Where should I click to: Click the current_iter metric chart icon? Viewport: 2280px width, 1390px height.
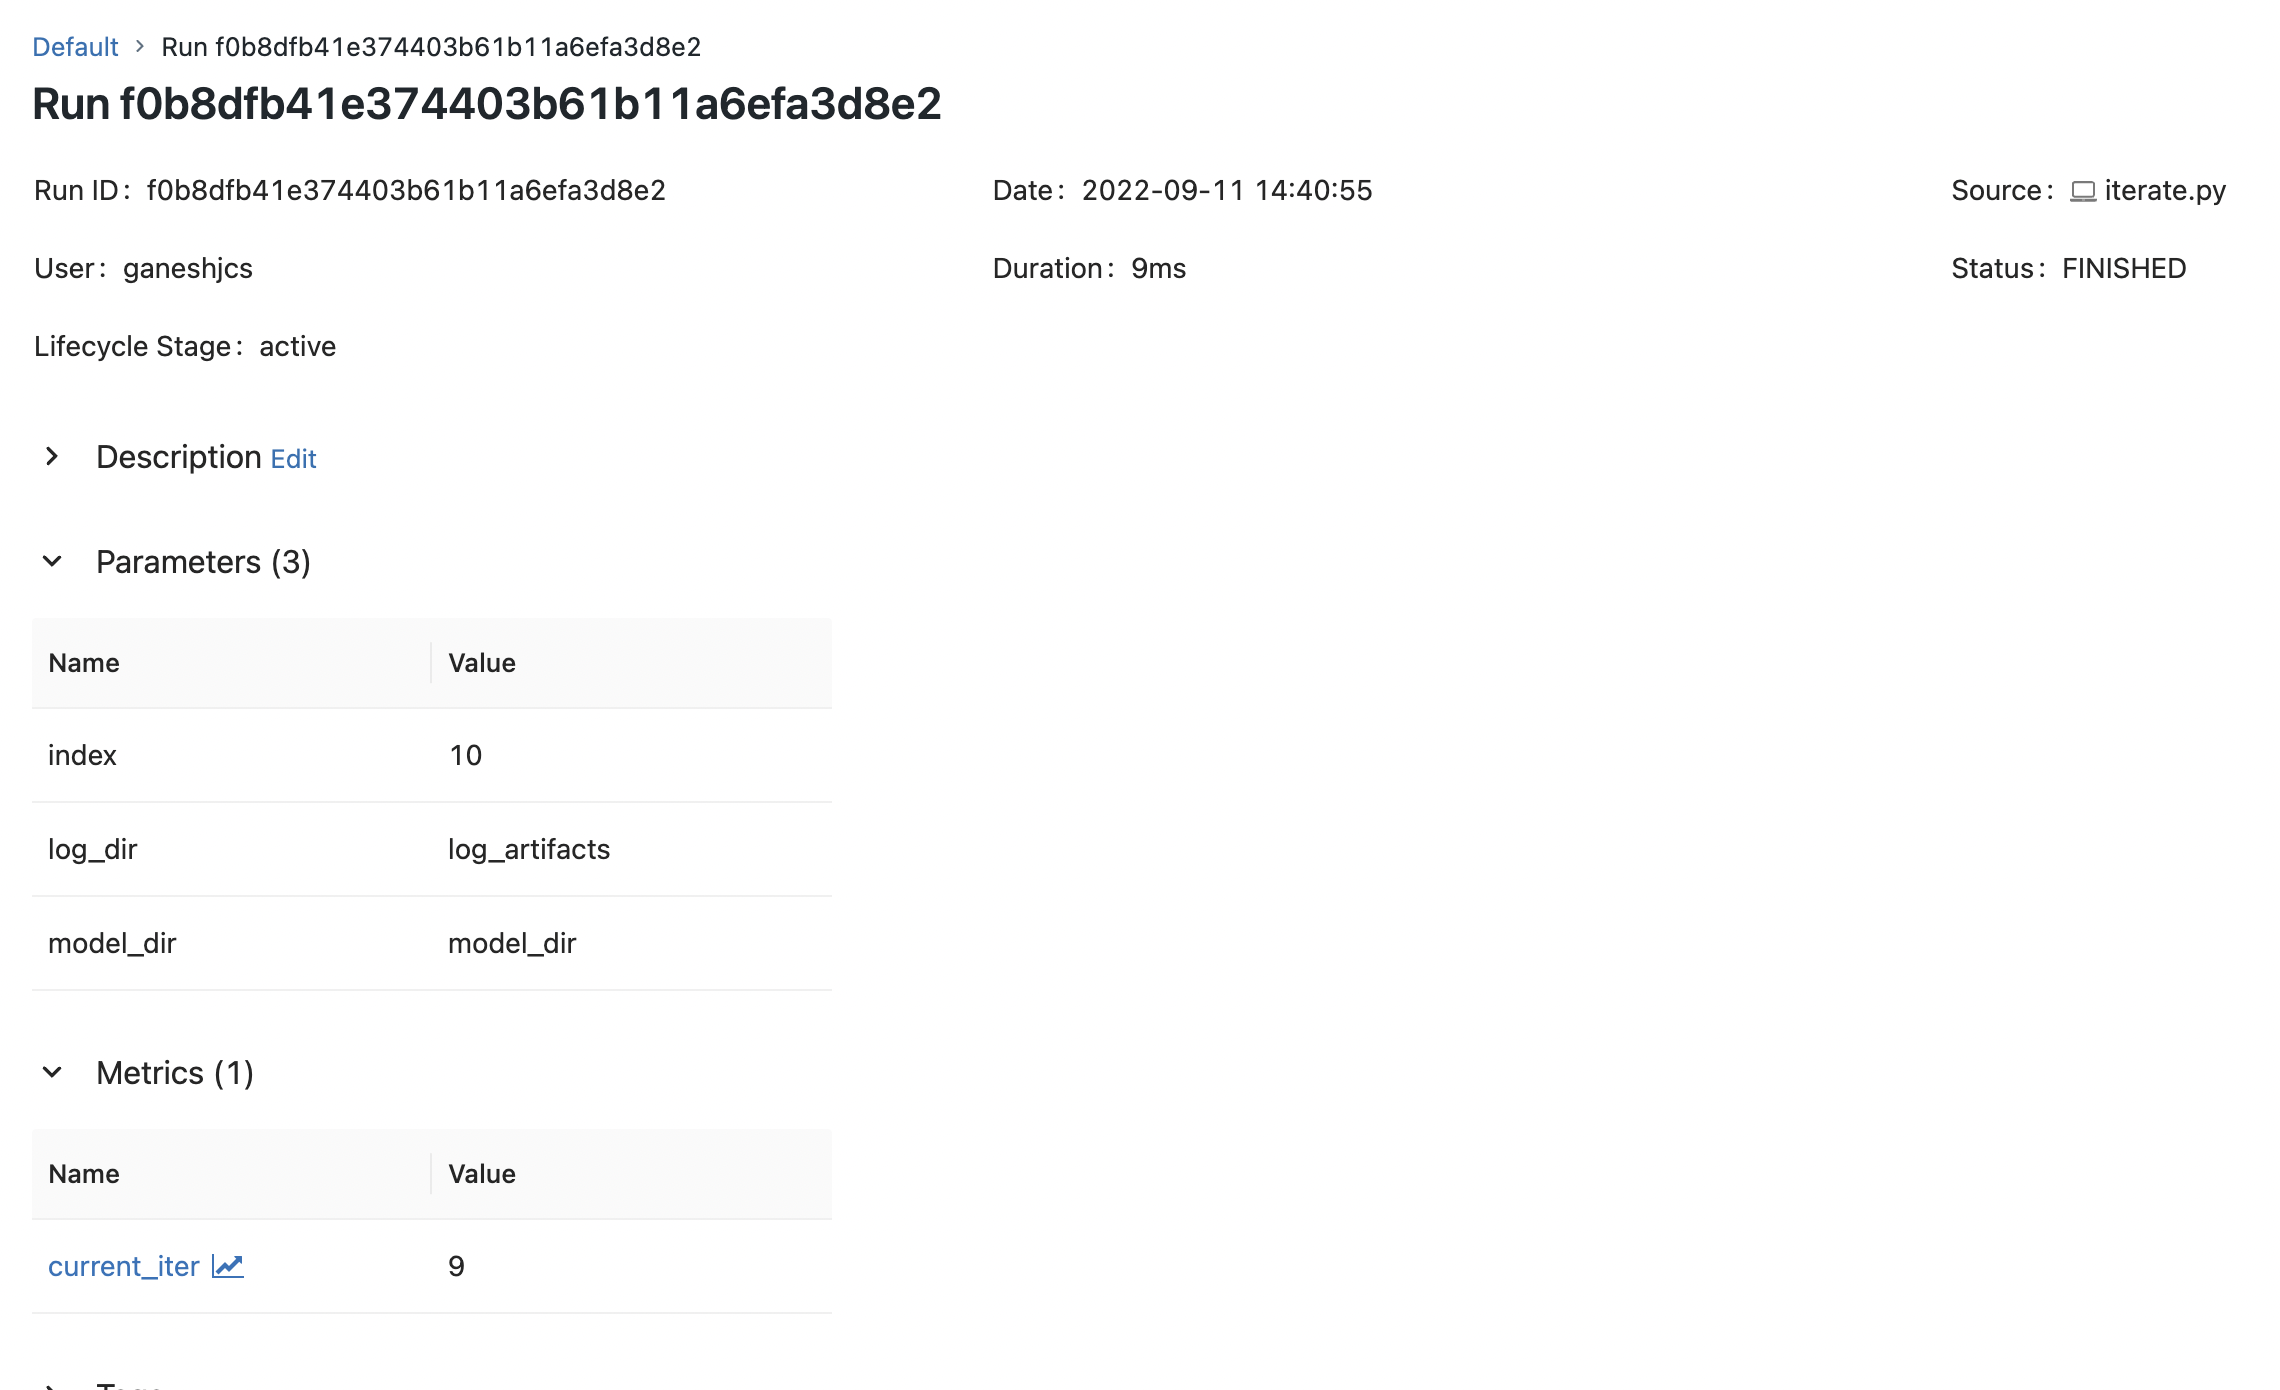(x=228, y=1266)
